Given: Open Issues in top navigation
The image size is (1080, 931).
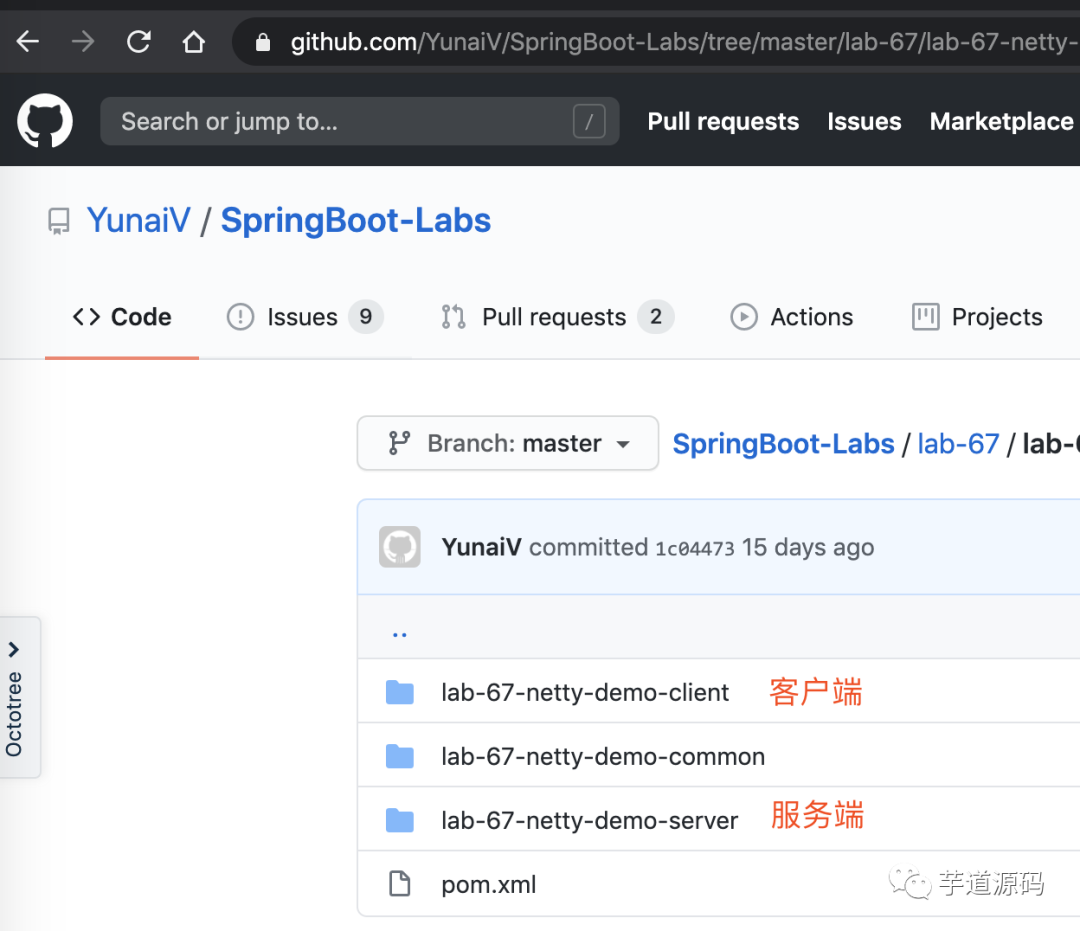Looking at the screenshot, I should 864,121.
